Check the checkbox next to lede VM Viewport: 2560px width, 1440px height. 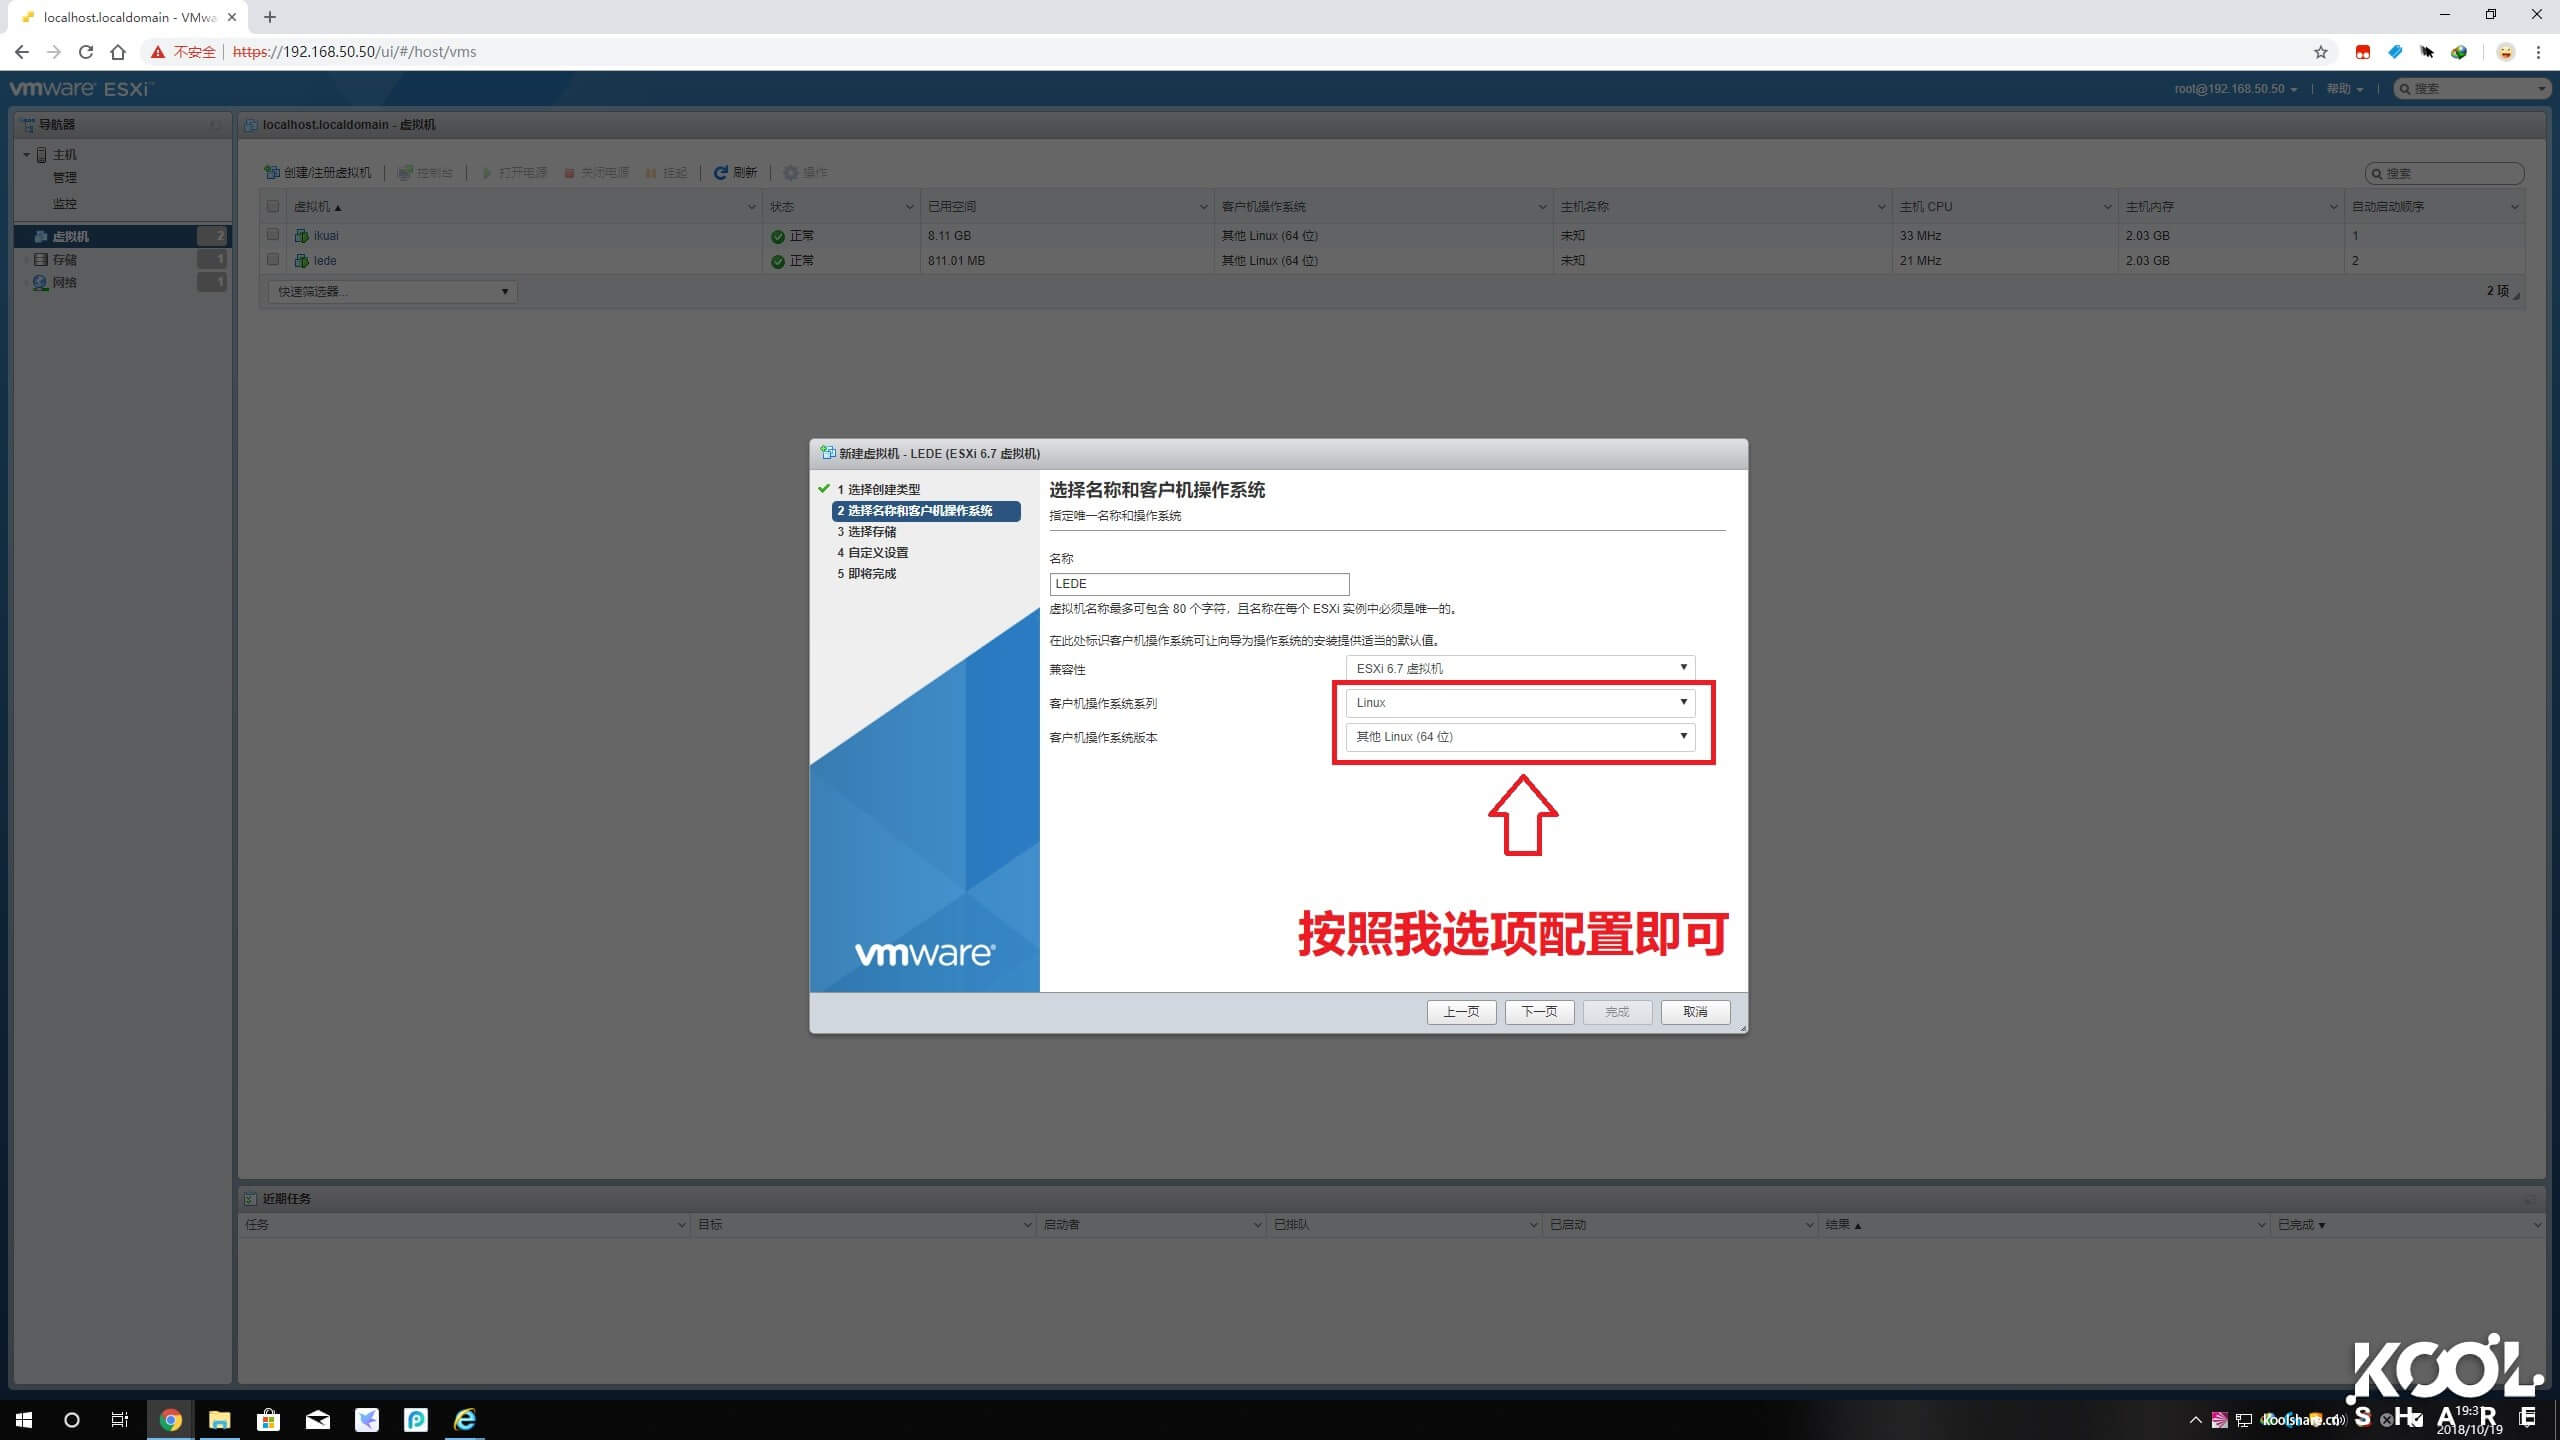point(273,259)
